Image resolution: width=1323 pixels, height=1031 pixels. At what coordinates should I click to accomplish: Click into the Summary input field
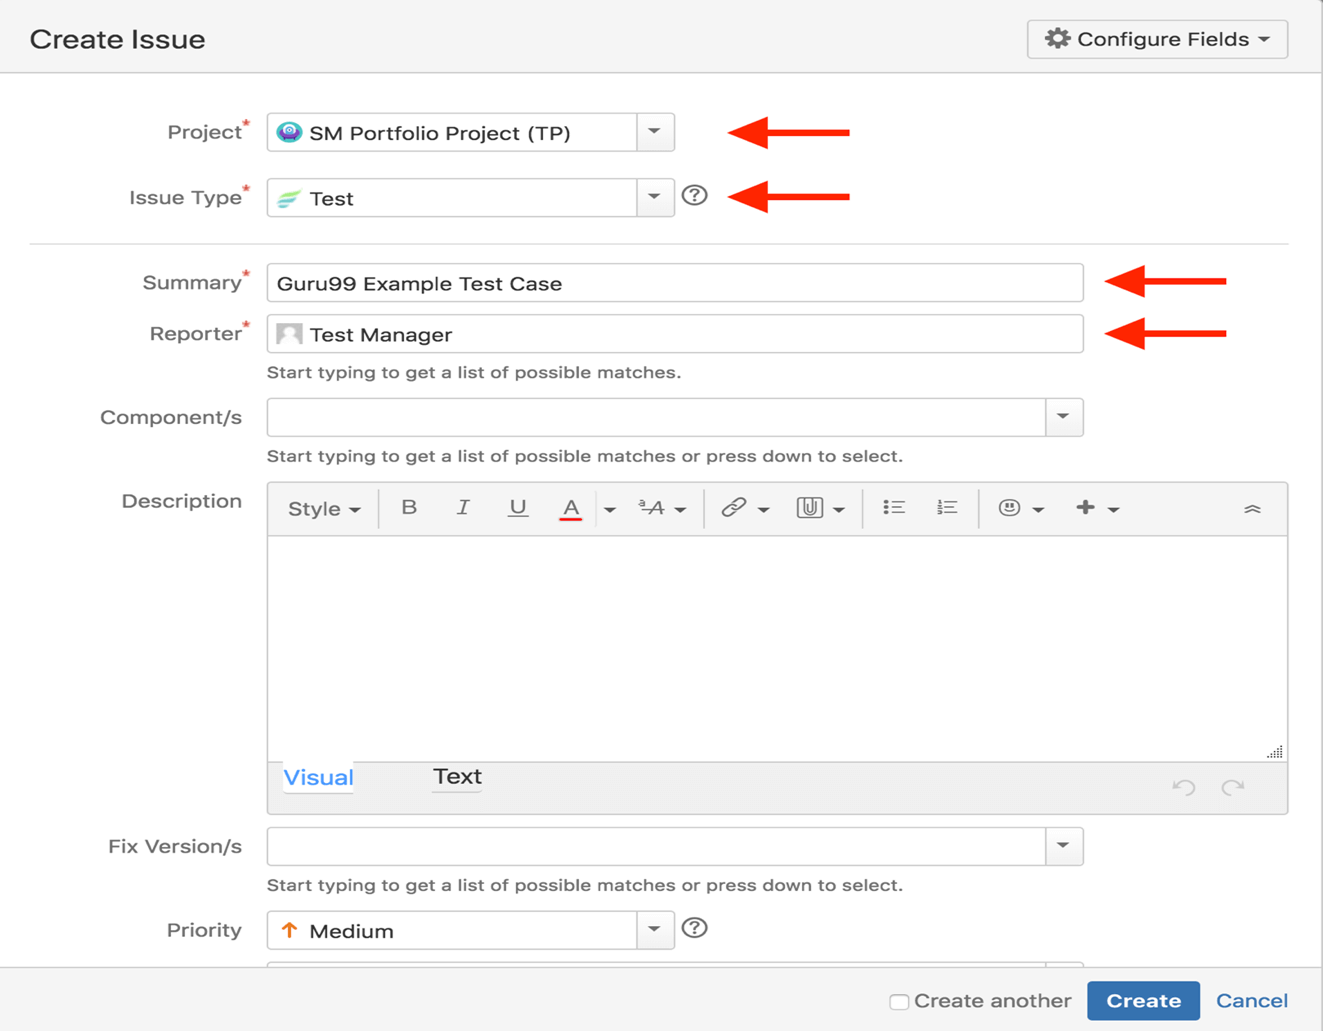click(674, 283)
